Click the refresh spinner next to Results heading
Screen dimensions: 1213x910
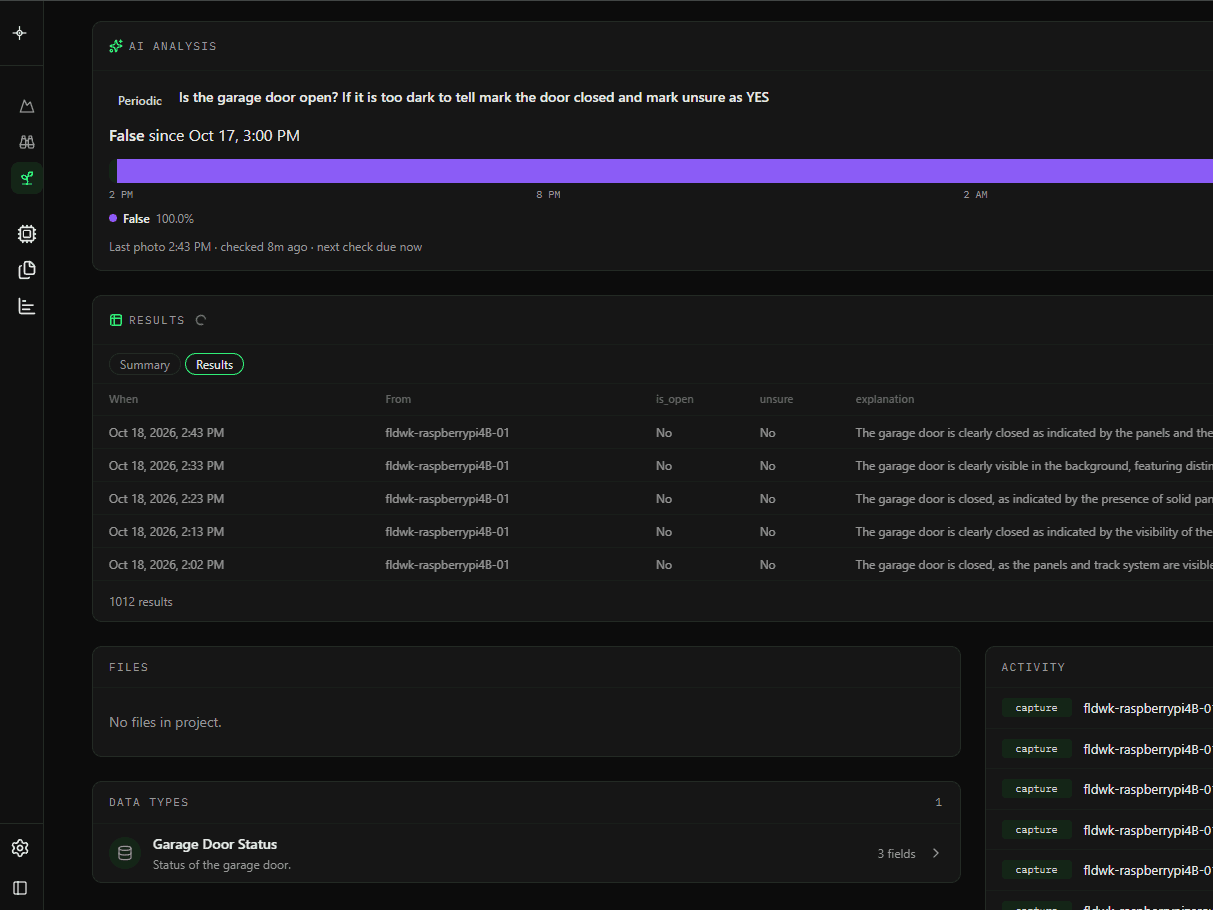201,320
